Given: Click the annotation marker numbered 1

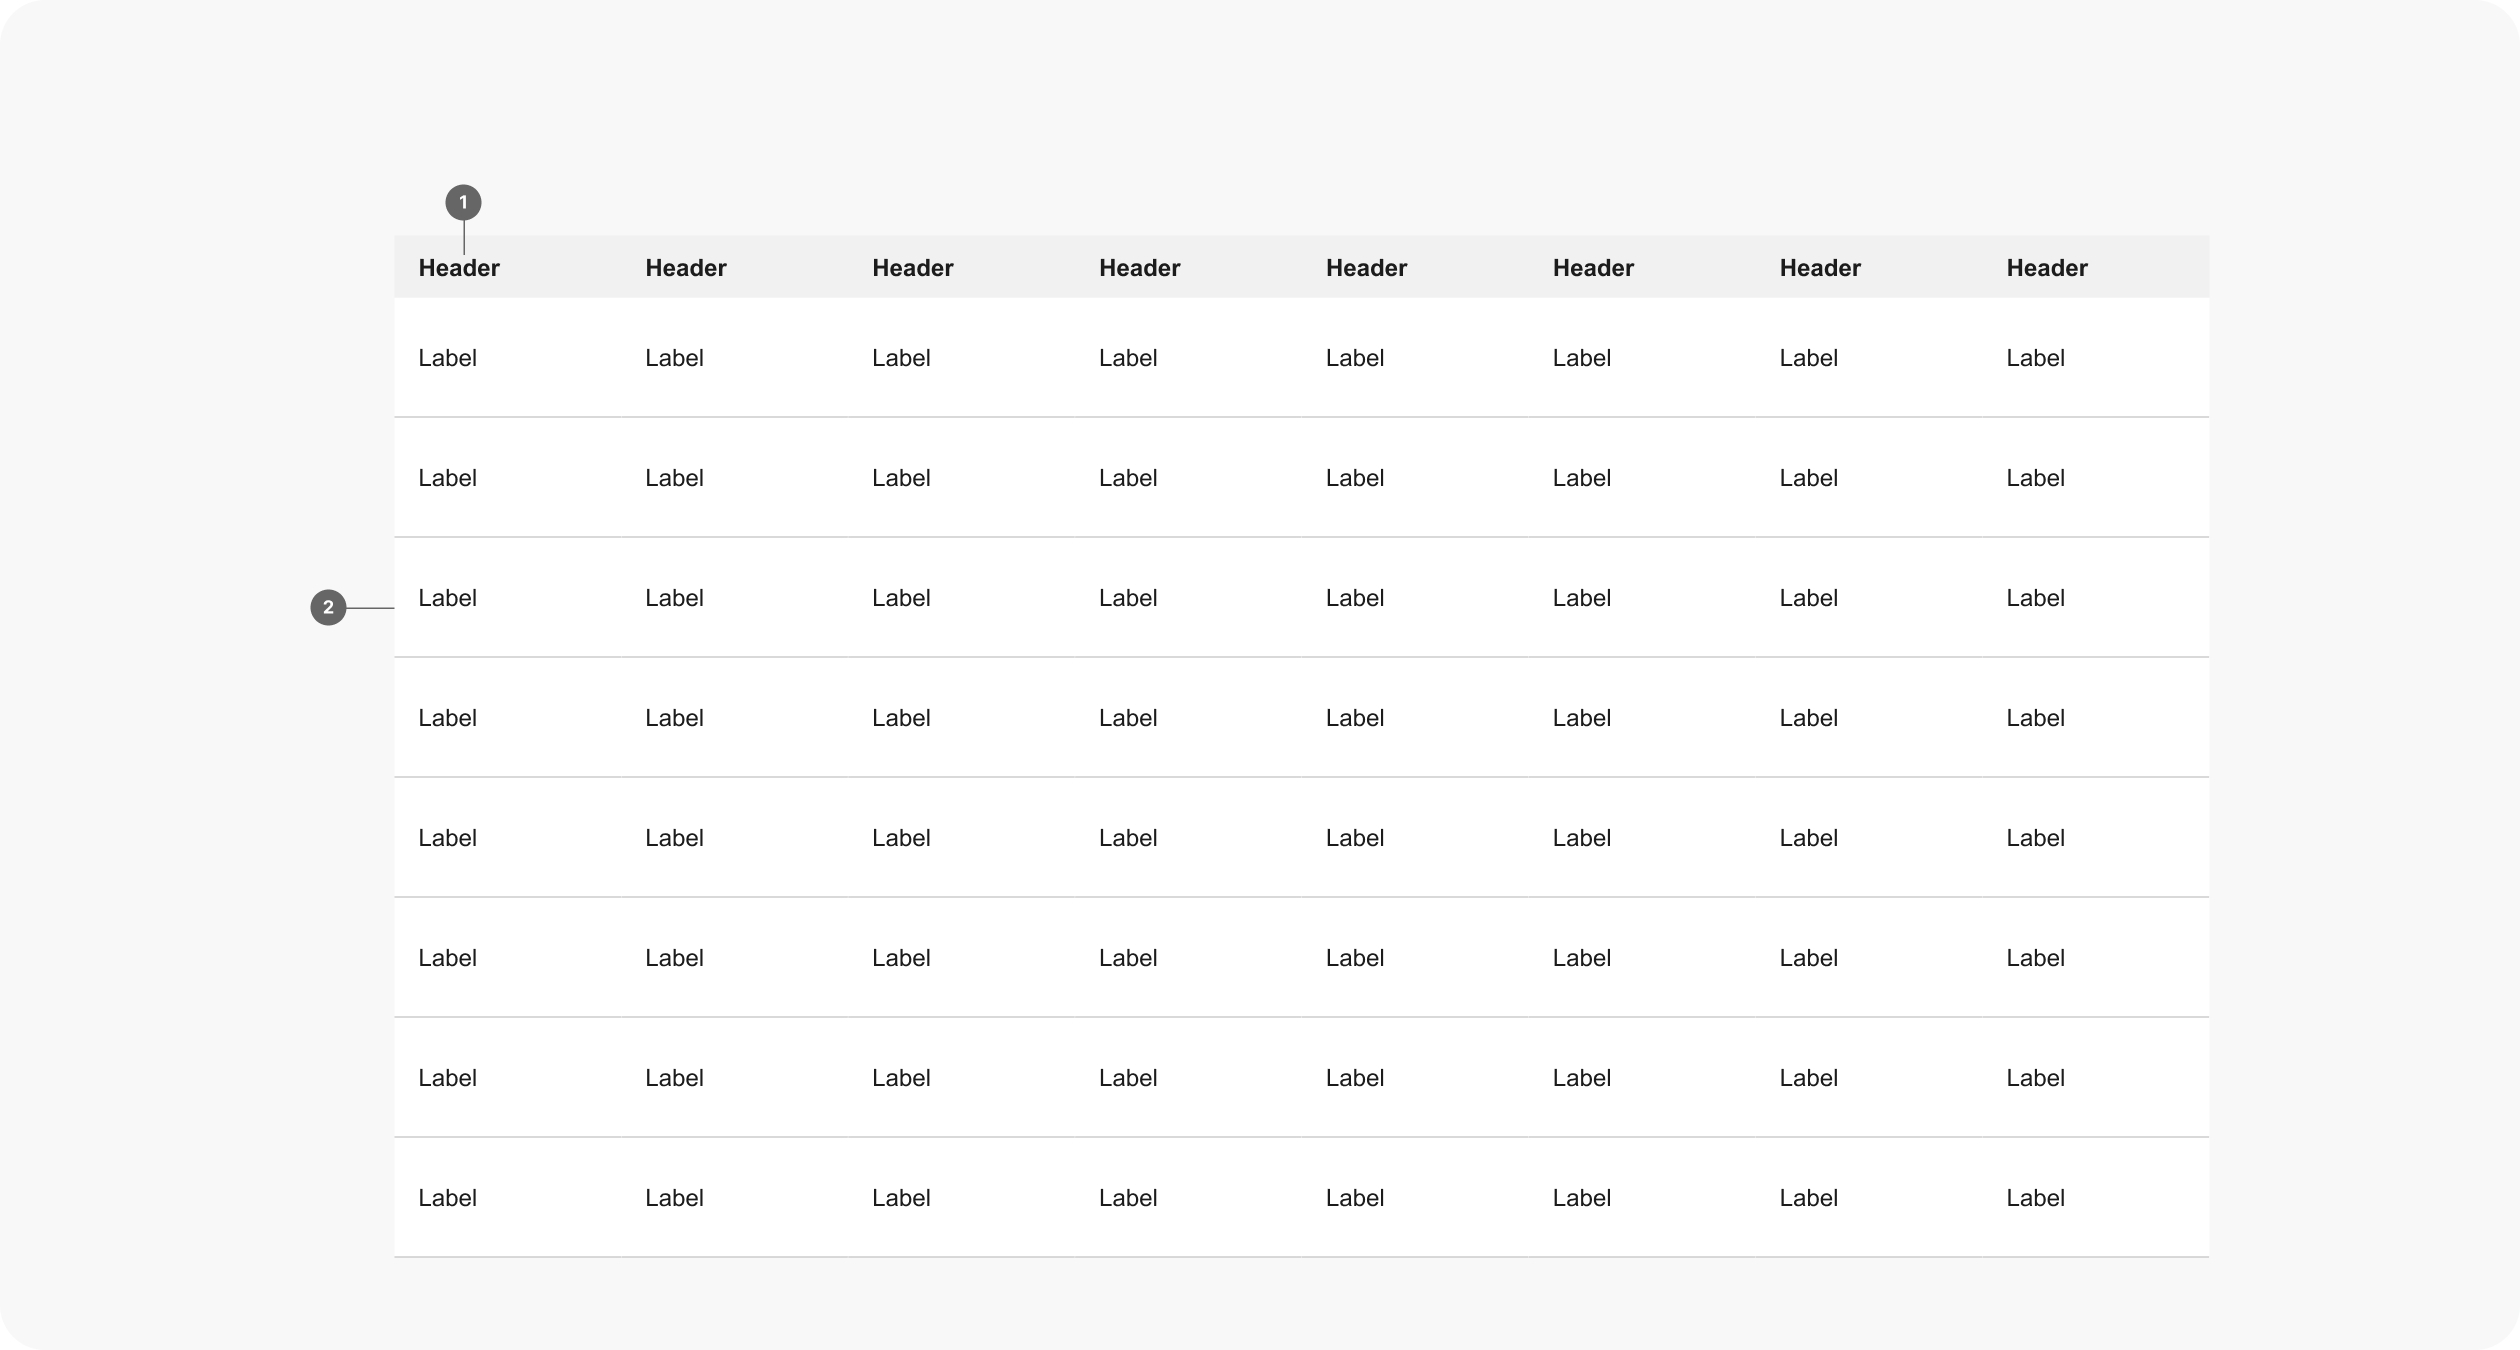Looking at the screenshot, I should (x=463, y=203).
